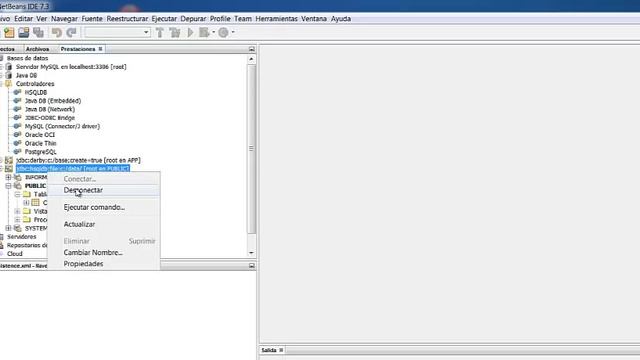Click the Controladores folder icon
The height and width of the screenshot is (360, 640).
click(9, 84)
